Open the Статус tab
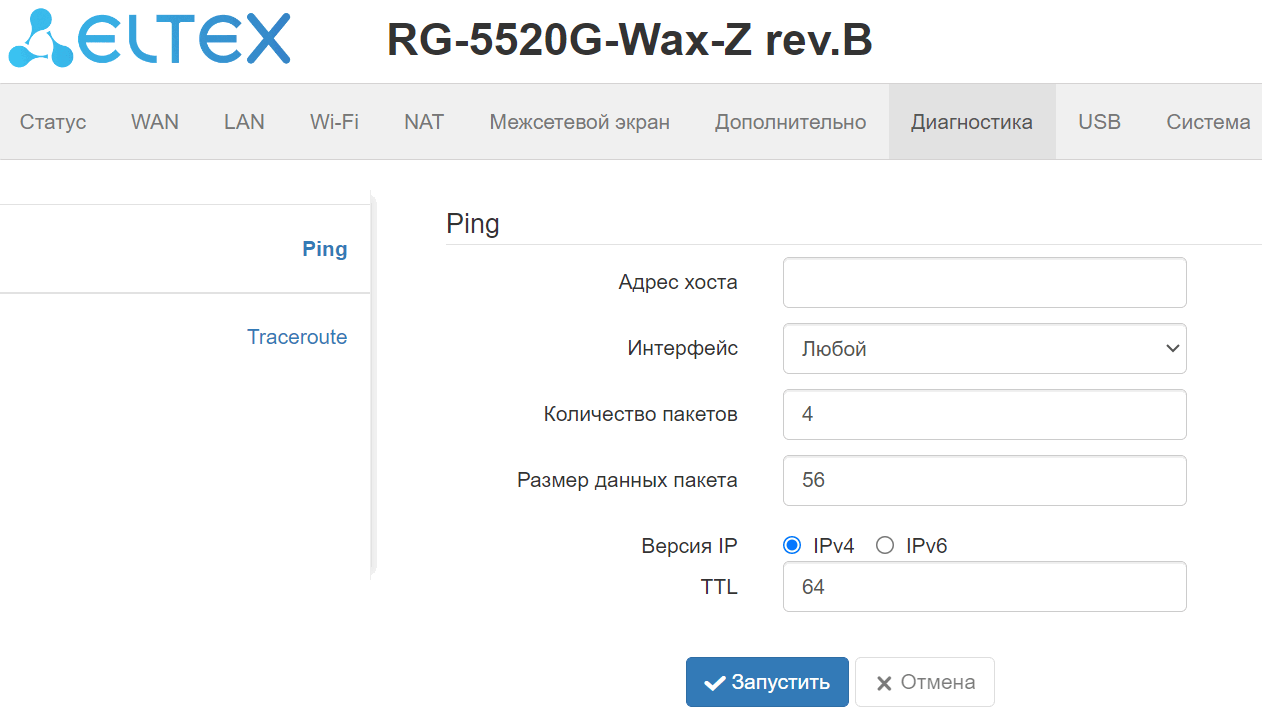The width and height of the screenshot is (1262, 719). point(53,122)
